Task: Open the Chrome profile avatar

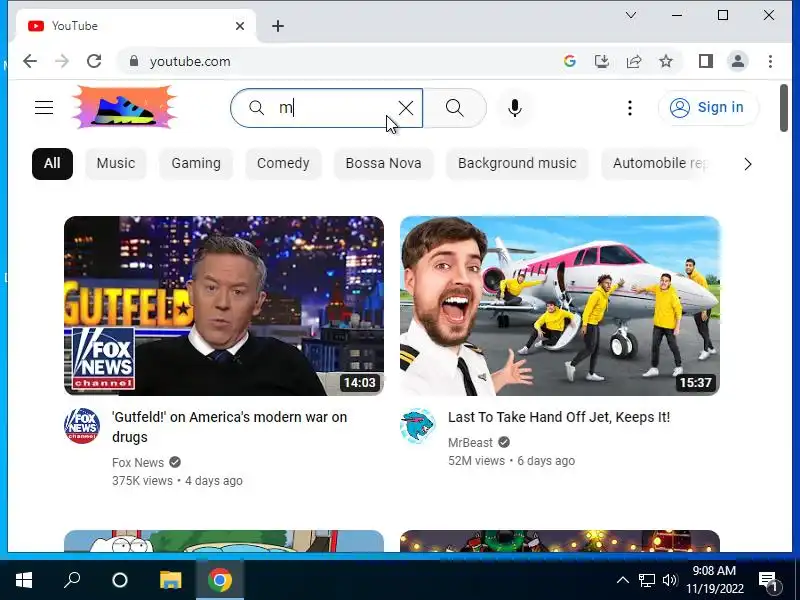Action: pos(738,61)
